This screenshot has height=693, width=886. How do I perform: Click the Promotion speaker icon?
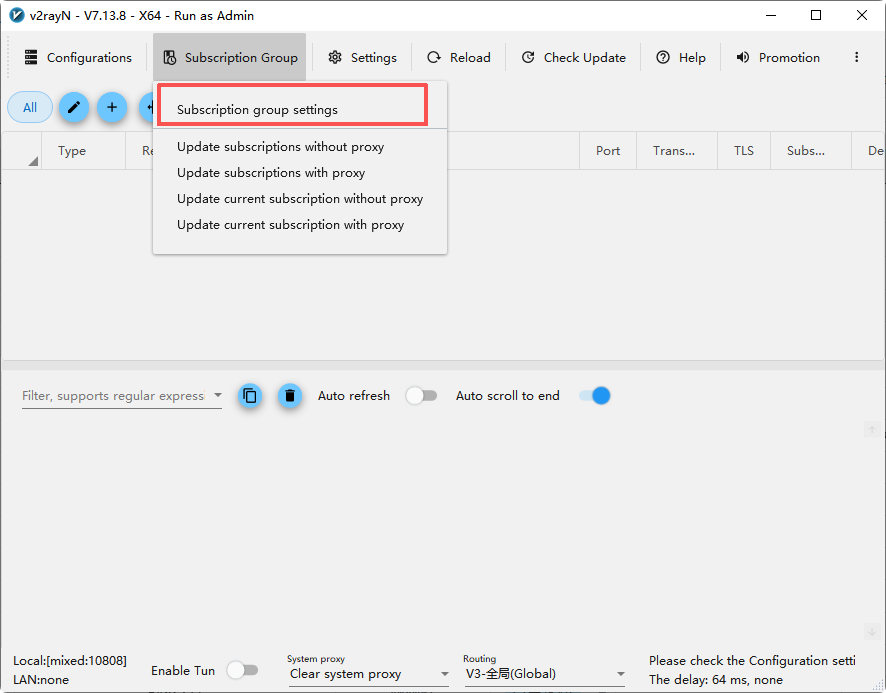pyautogui.click(x=743, y=57)
